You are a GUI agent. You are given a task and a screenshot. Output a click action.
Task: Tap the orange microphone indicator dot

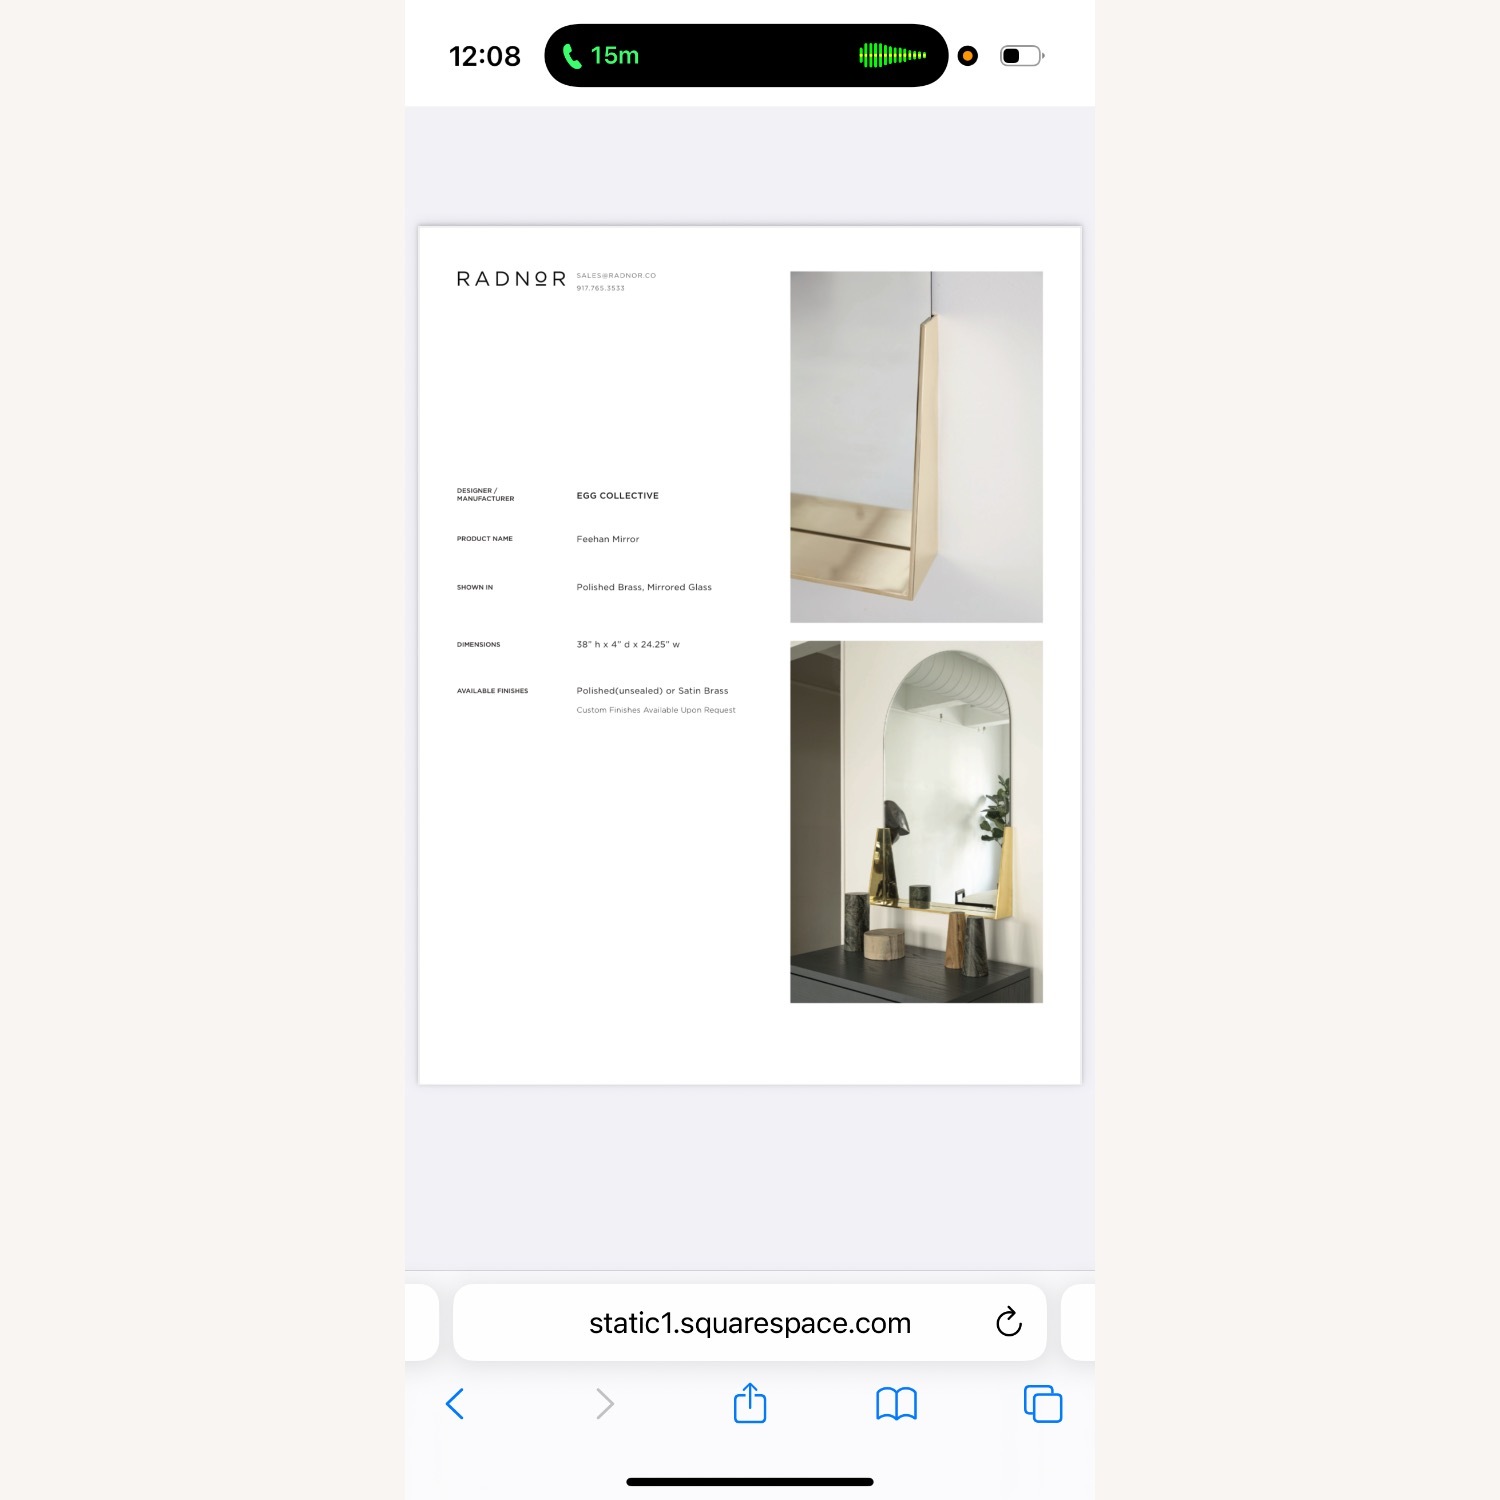967,56
